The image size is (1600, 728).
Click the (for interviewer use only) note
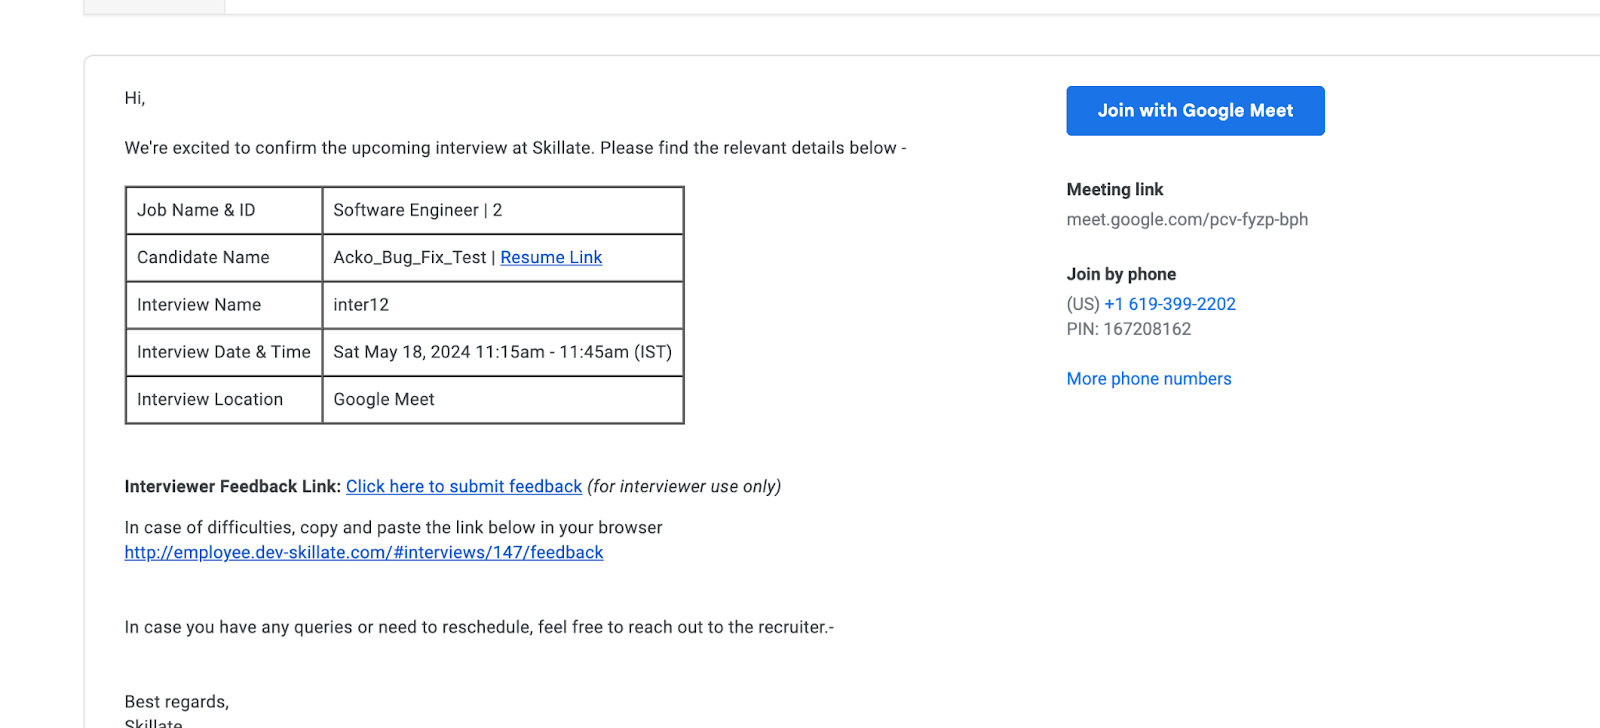click(684, 487)
